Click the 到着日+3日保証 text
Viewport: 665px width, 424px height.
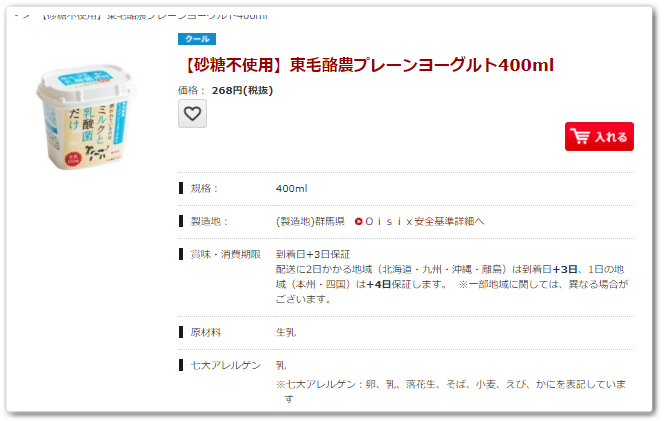(x=313, y=254)
